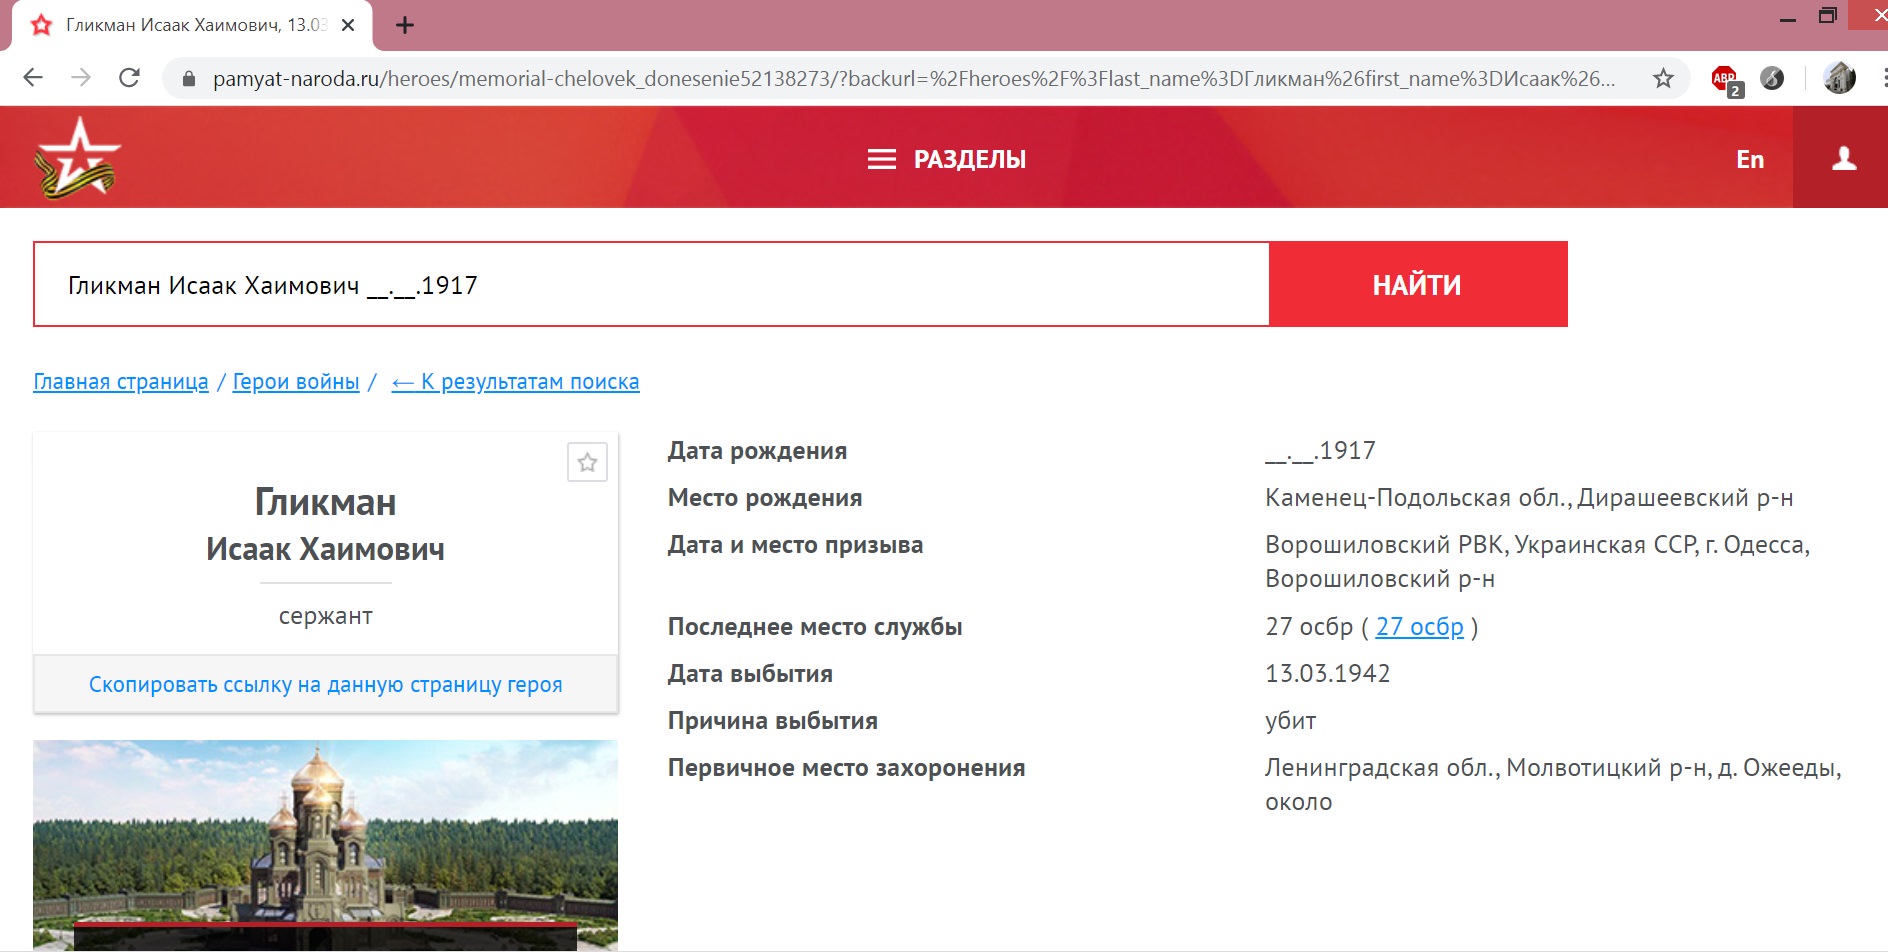Click the Chrome profile avatar
Screen dimensions: 1888x952
1839,78
